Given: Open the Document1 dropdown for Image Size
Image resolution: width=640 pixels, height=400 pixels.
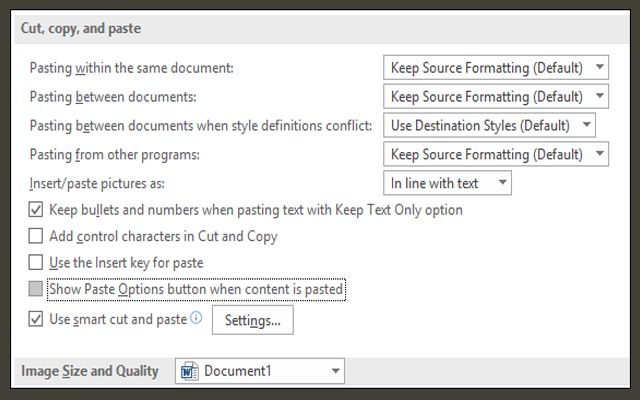Looking at the screenshot, I should pos(260,372).
